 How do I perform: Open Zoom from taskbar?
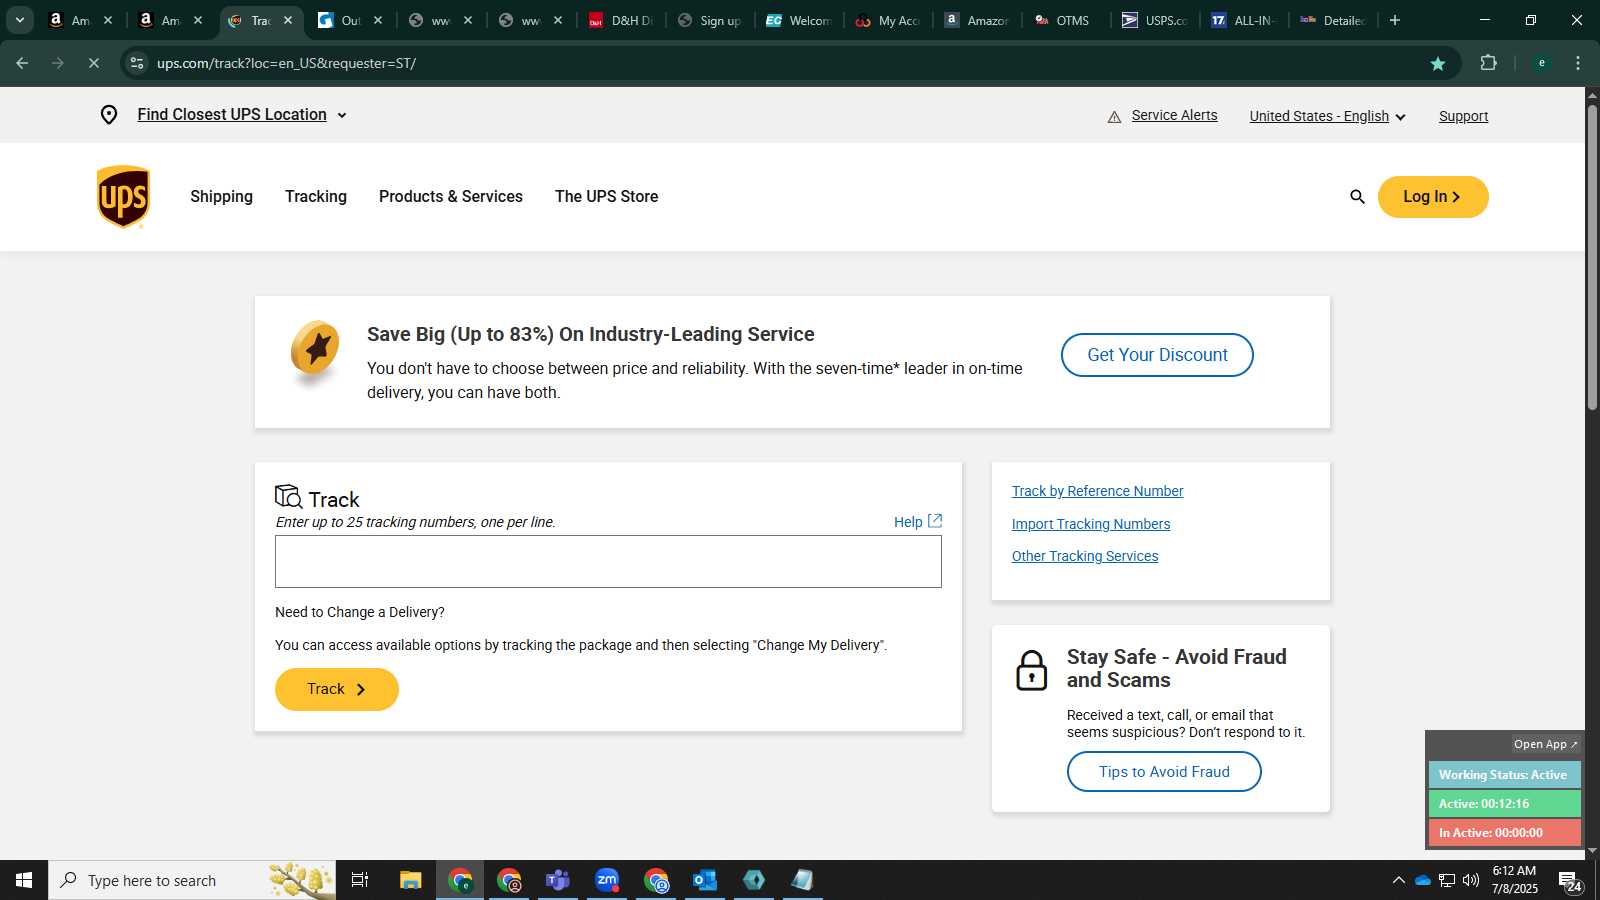click(x=607, y=880)
